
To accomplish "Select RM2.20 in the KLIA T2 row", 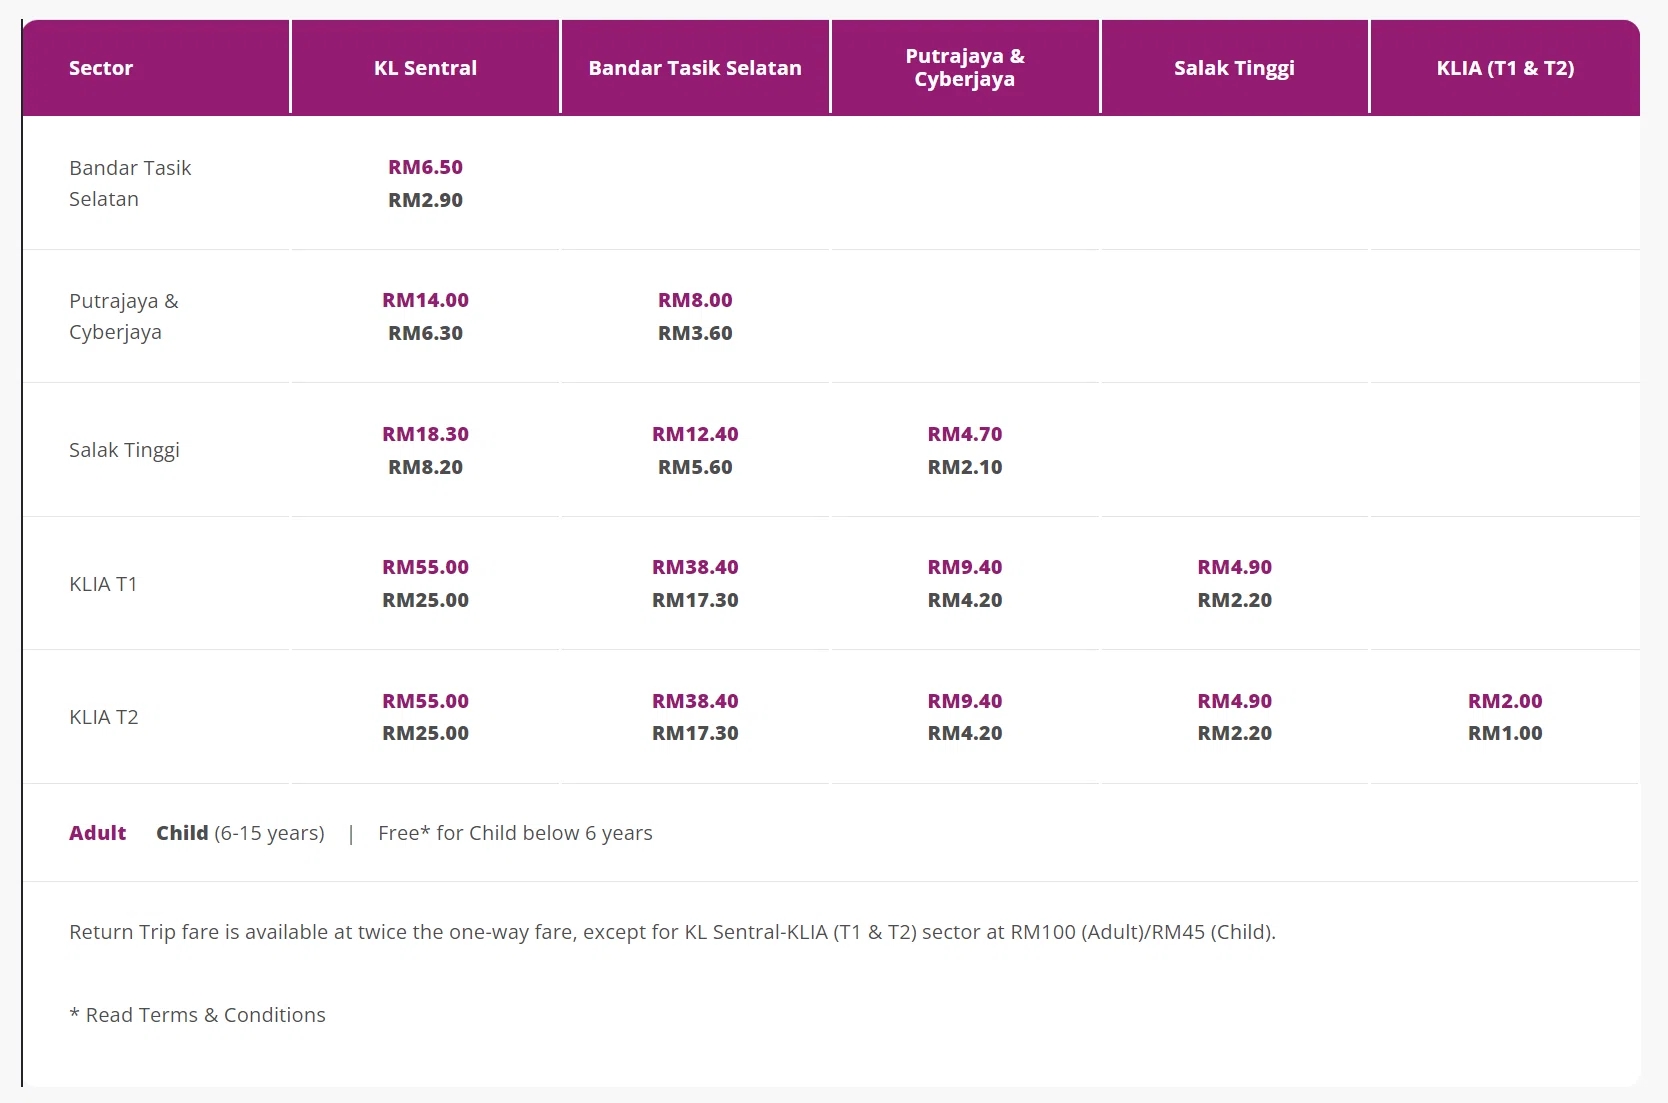I will (x=1235, y=733).
